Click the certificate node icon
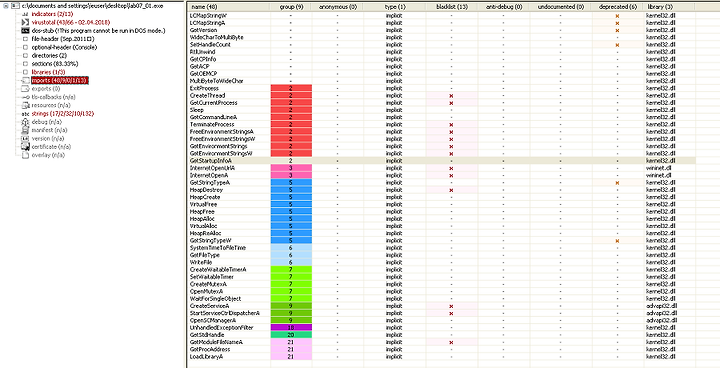Screen dimensions: 720x368 click(26, 147)
